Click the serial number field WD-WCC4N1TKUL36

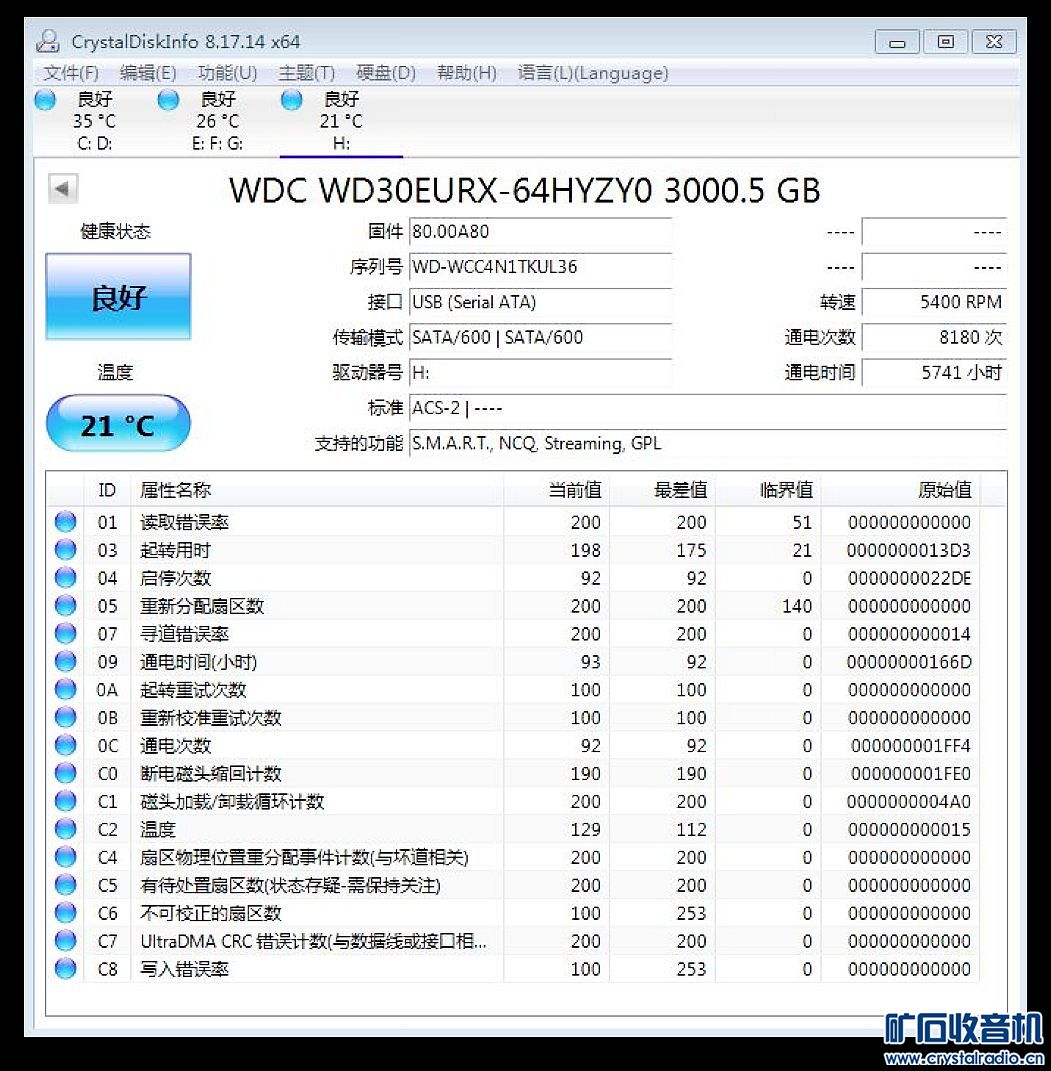click(540, 266)
